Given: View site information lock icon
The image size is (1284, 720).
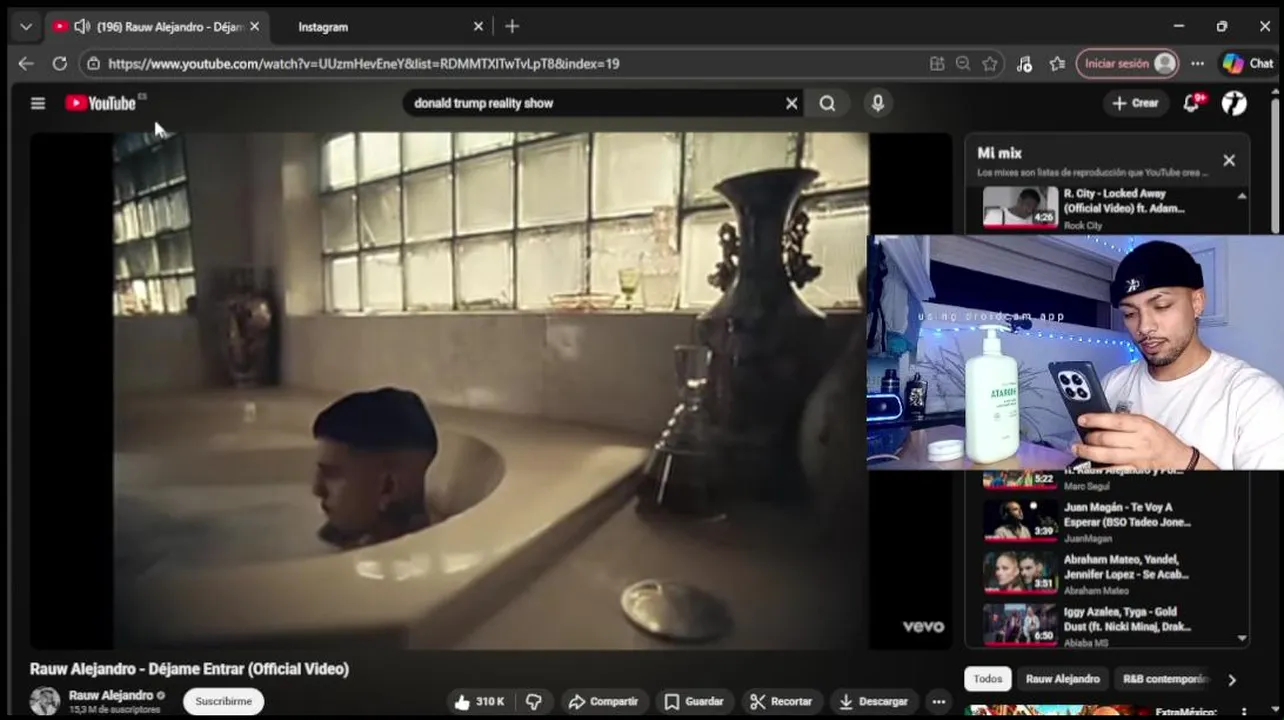Looking at the screenshot, I should [93, 63].
